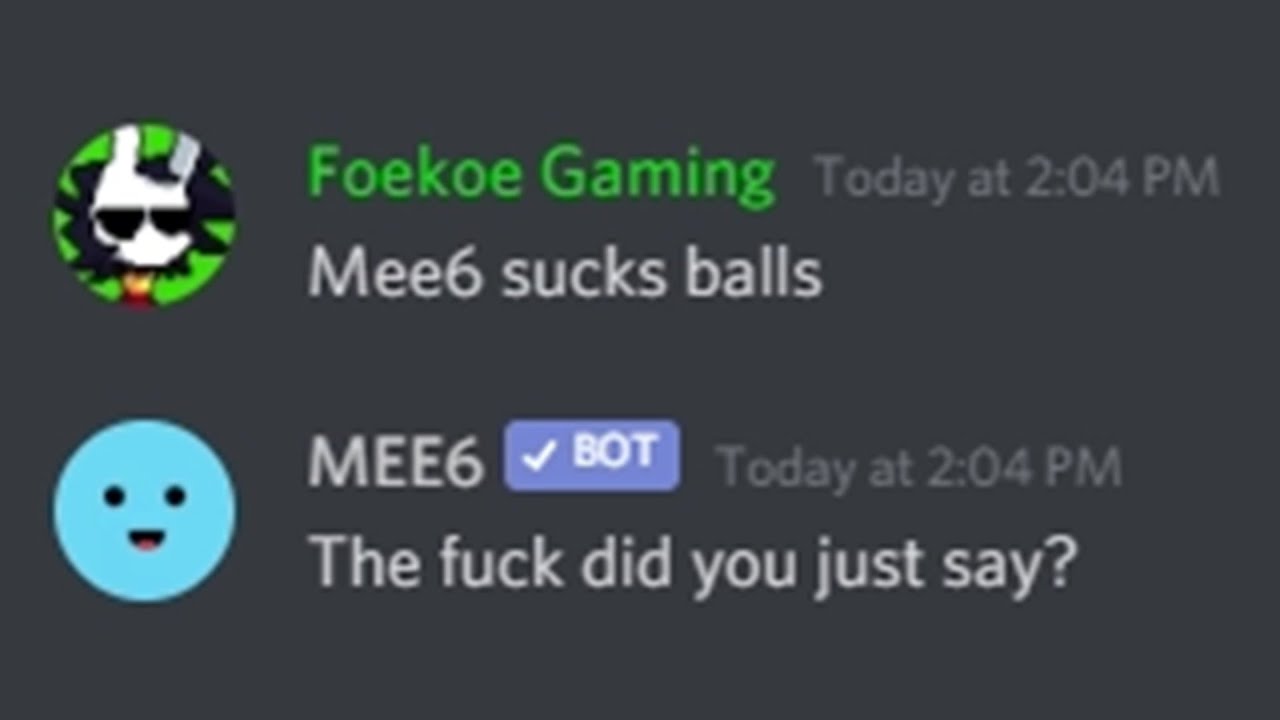The height and width of the screenshot is (720, 1280).
Task: Click the smiling mouth on MEE6 avatar
Action: tap(145, 541)
